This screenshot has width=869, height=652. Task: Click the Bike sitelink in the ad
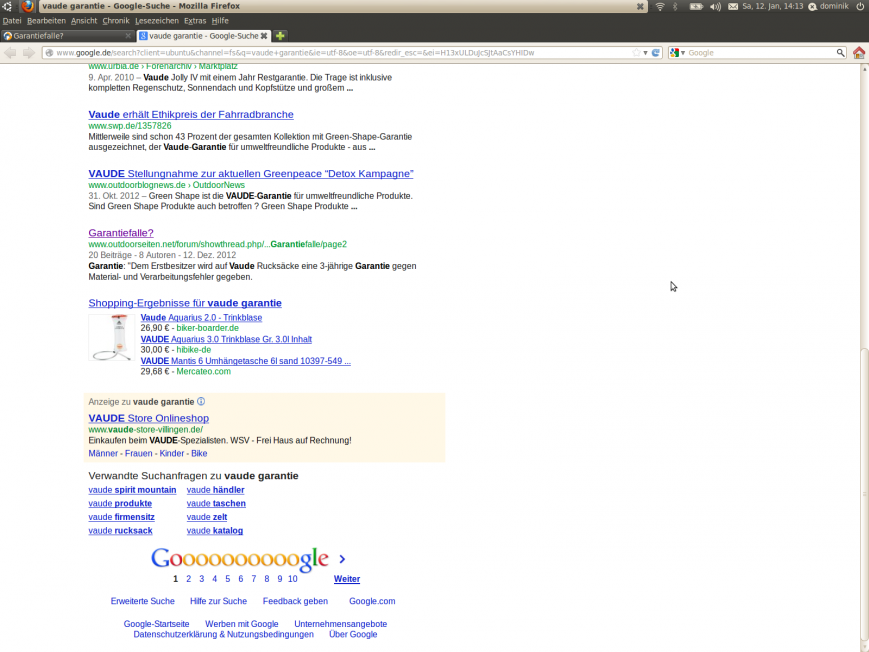[x=199, y=454]
